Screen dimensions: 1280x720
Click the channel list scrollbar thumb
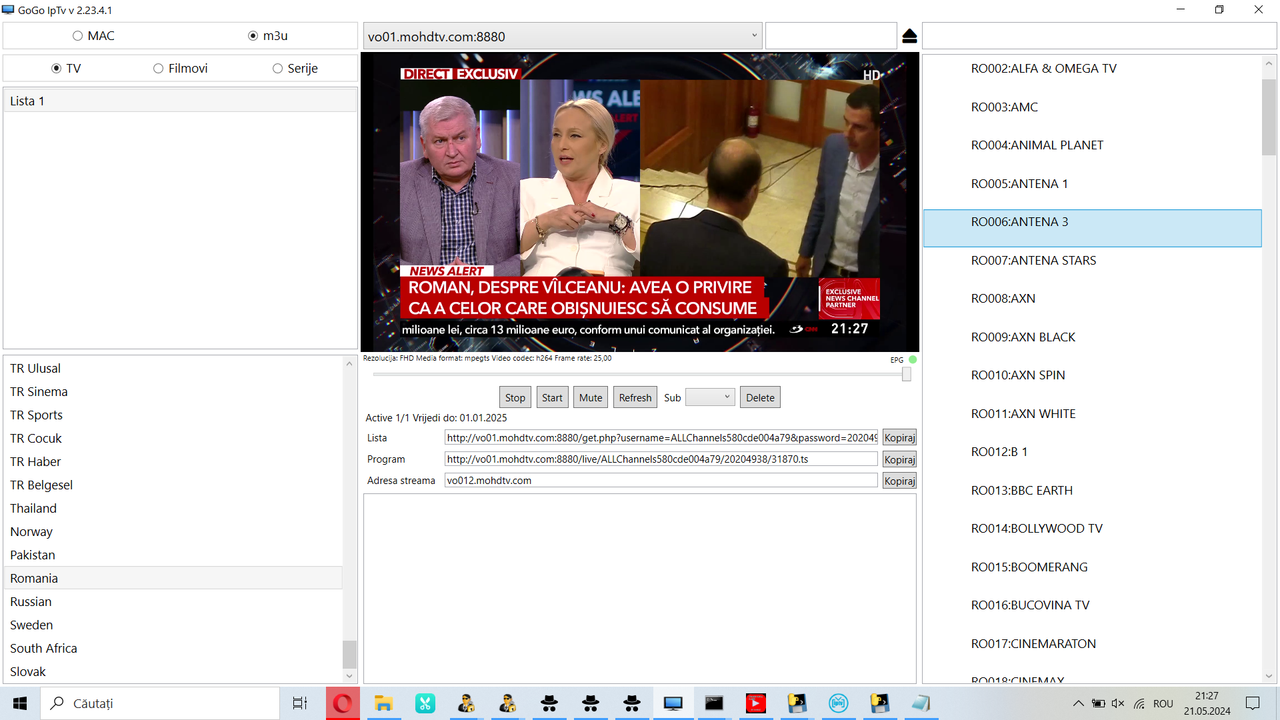[x=1269, y=117]
